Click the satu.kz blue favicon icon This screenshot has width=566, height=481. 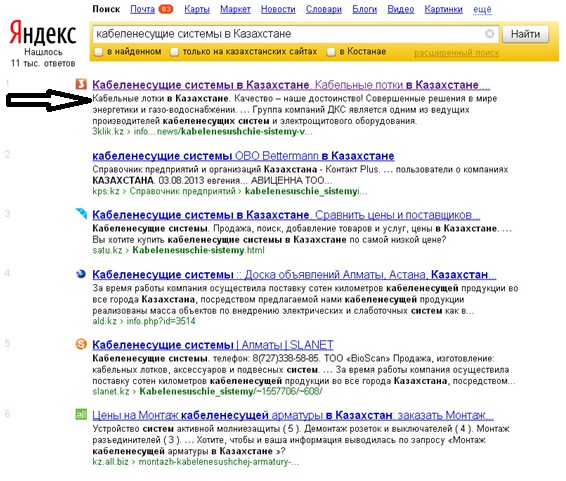(81, 213)
